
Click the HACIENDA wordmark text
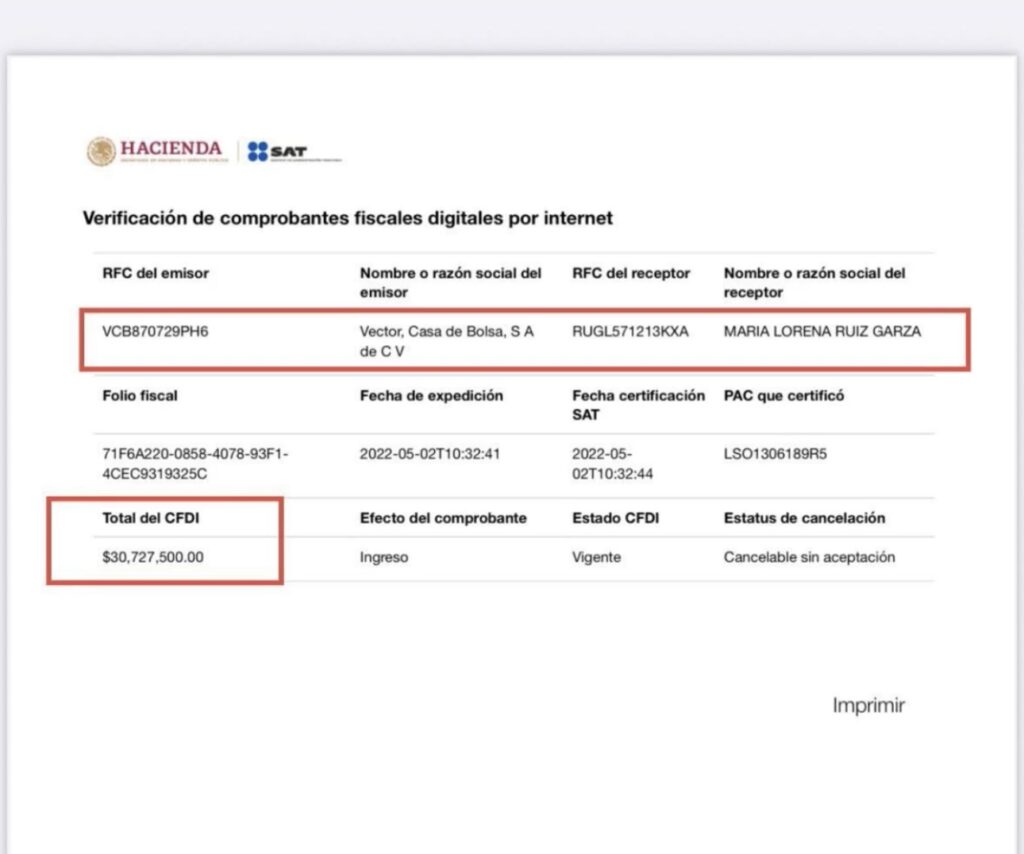[x=171, y=148]
